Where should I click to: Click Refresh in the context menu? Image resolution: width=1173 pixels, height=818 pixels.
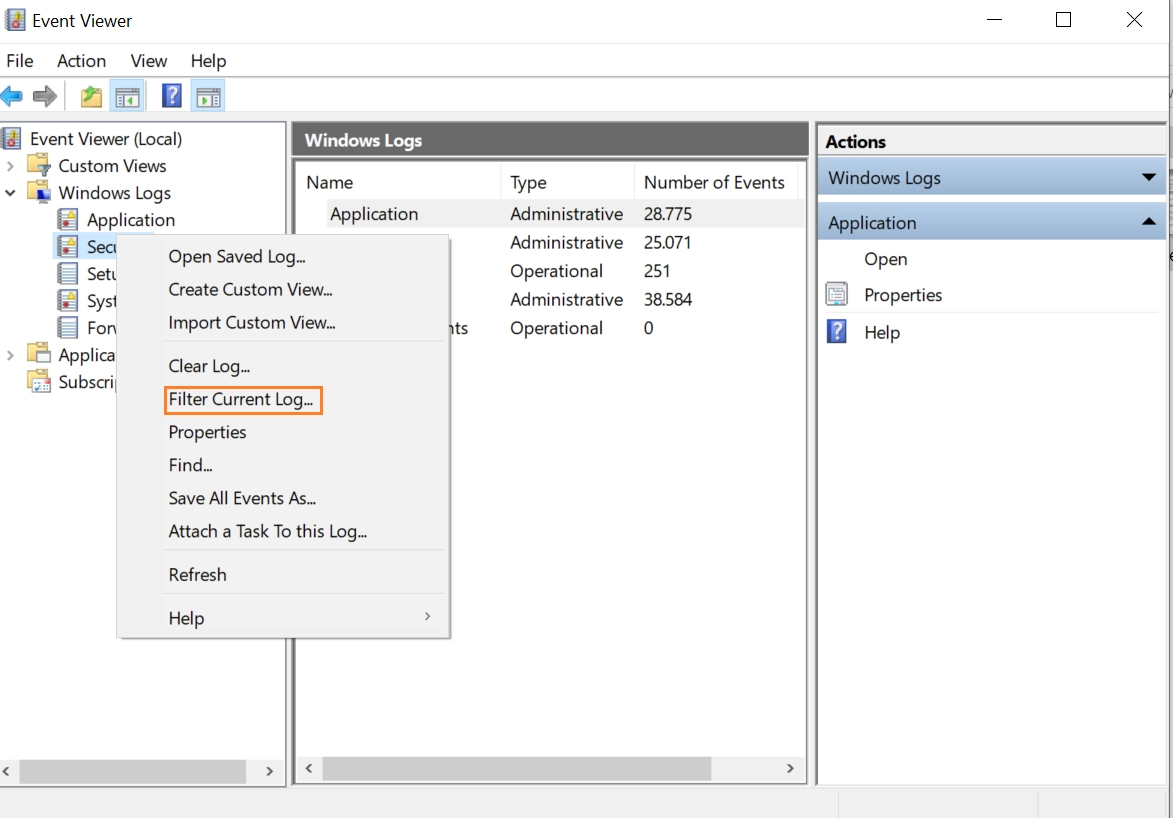(x=197, y=574)
